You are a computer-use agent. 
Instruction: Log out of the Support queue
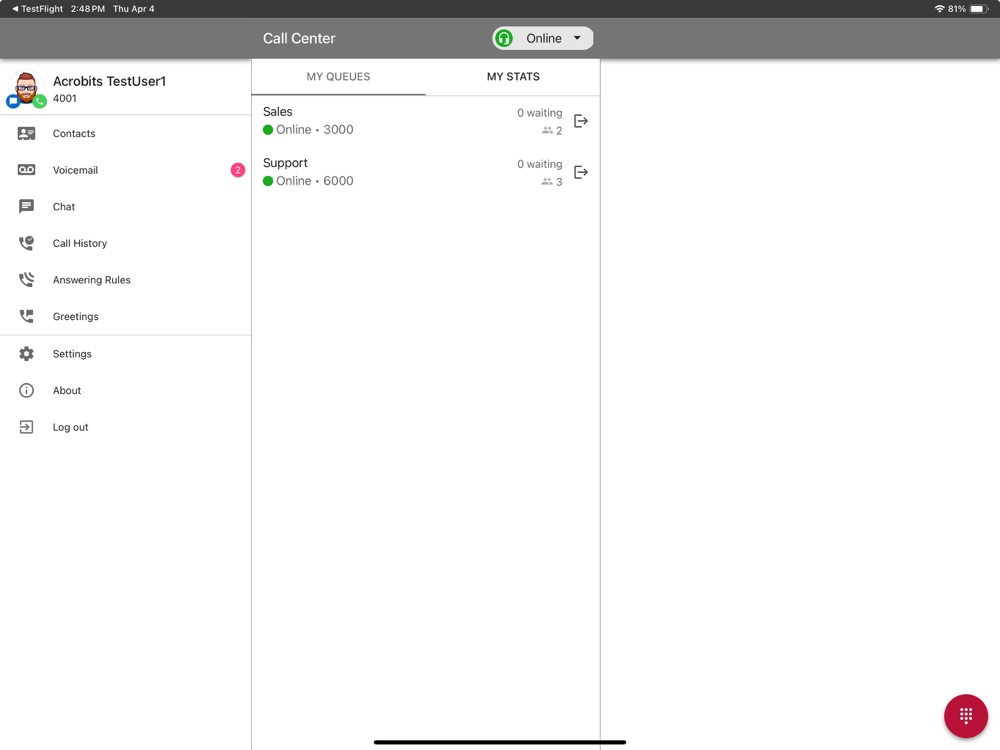click(581, 172)
